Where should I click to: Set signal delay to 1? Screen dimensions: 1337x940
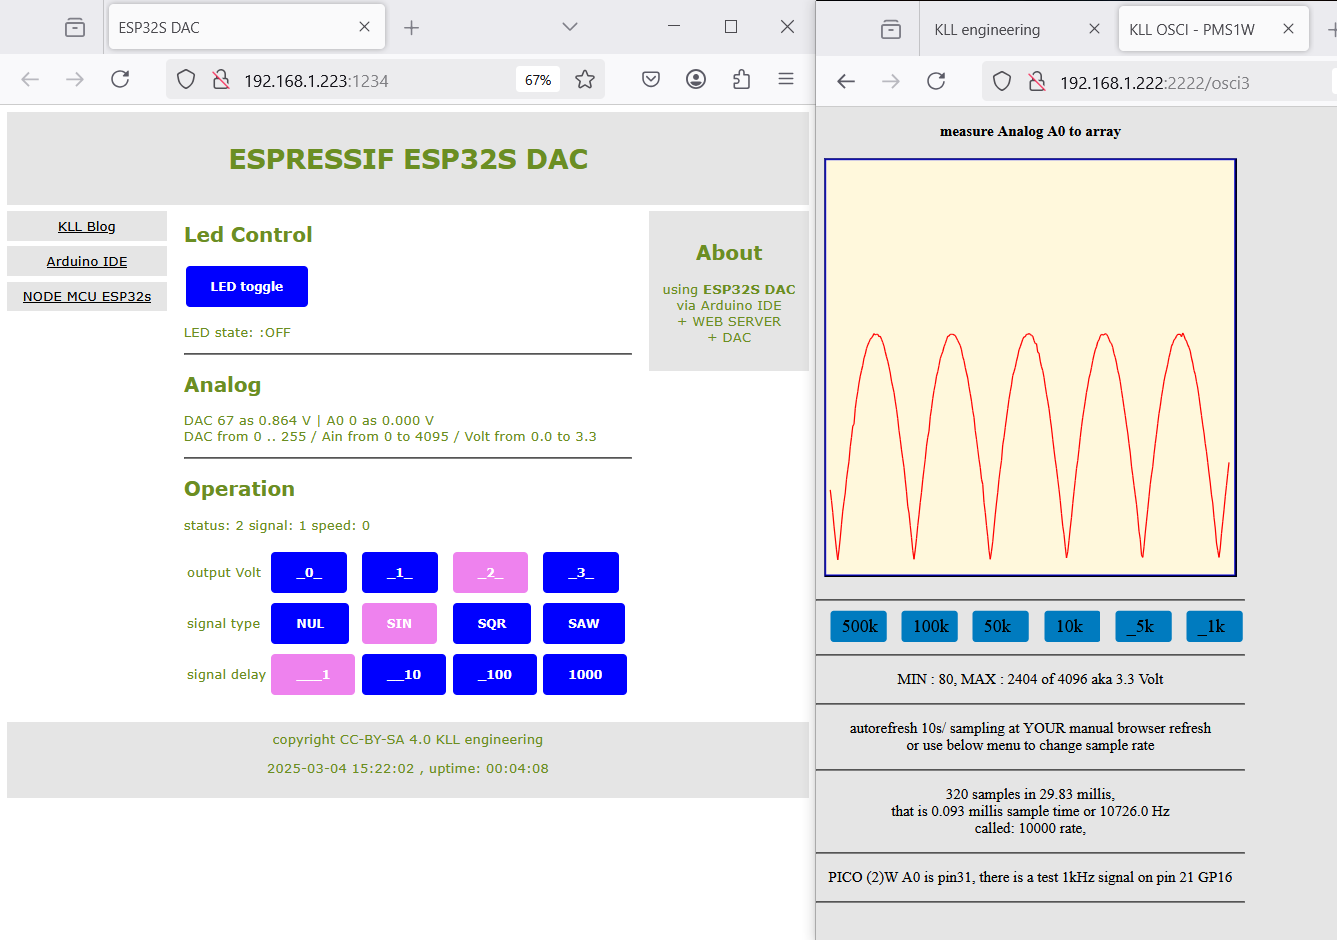click(x=313, y=674)
